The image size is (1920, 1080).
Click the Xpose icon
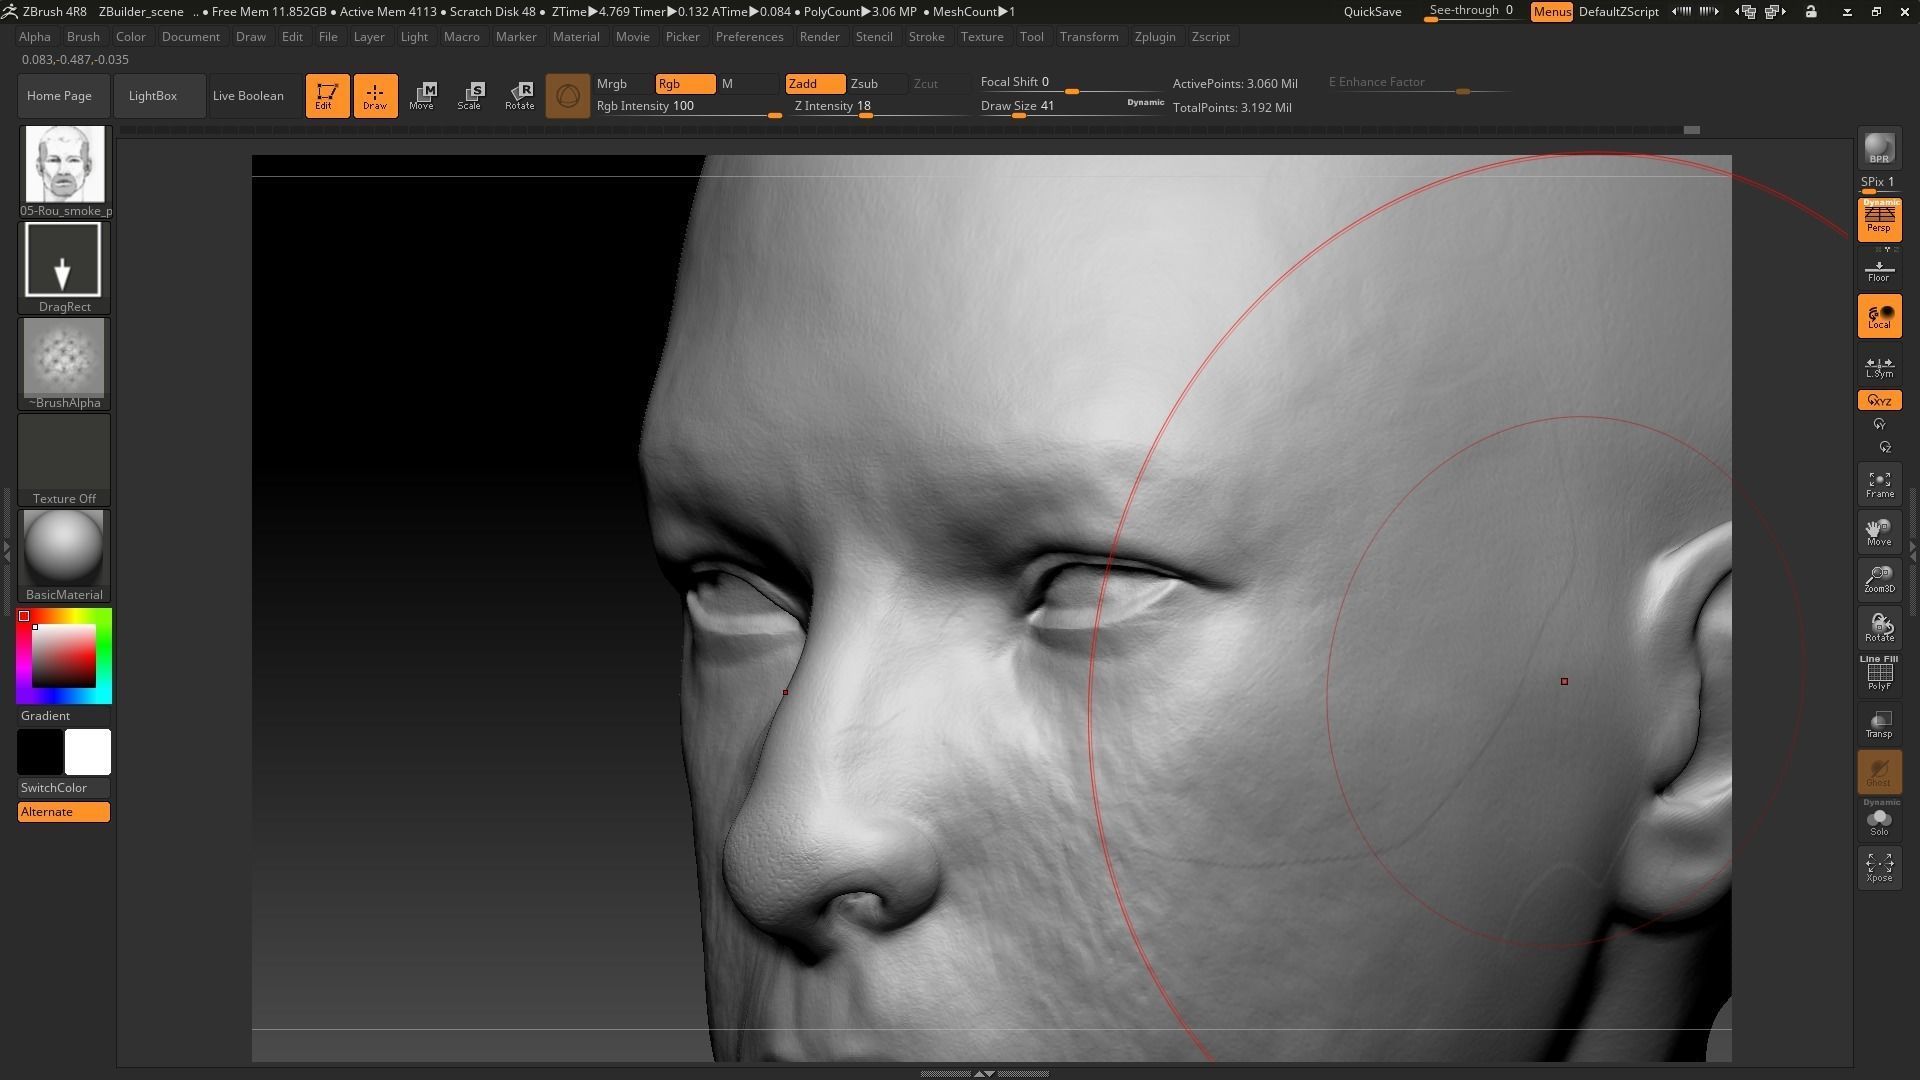click(x=1879, y=866)
